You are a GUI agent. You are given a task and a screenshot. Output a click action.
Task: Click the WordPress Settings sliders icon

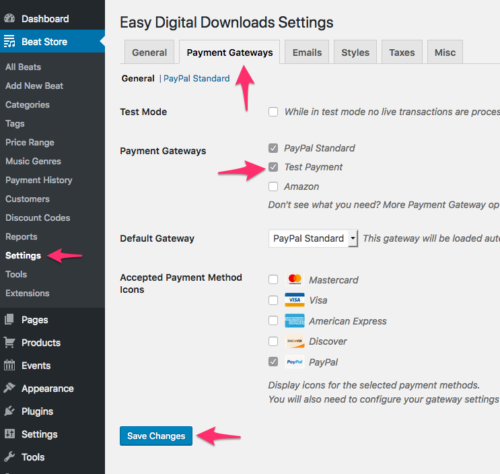tap(9, 434)
